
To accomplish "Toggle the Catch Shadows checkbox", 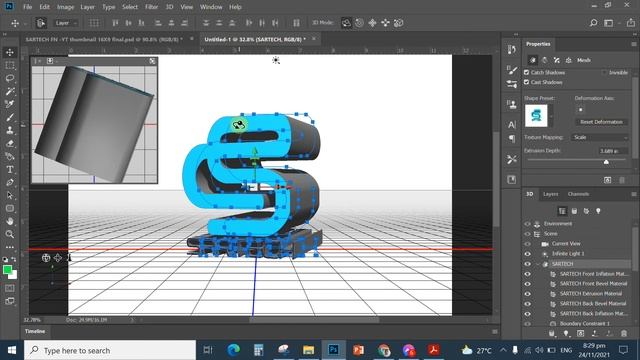I will (527, 72).
